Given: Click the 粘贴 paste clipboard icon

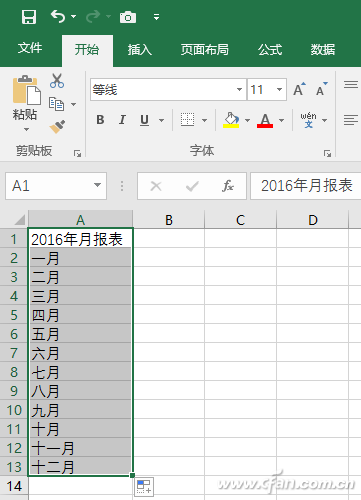Looking at the screenshot, I should click(x=27, y=90).
